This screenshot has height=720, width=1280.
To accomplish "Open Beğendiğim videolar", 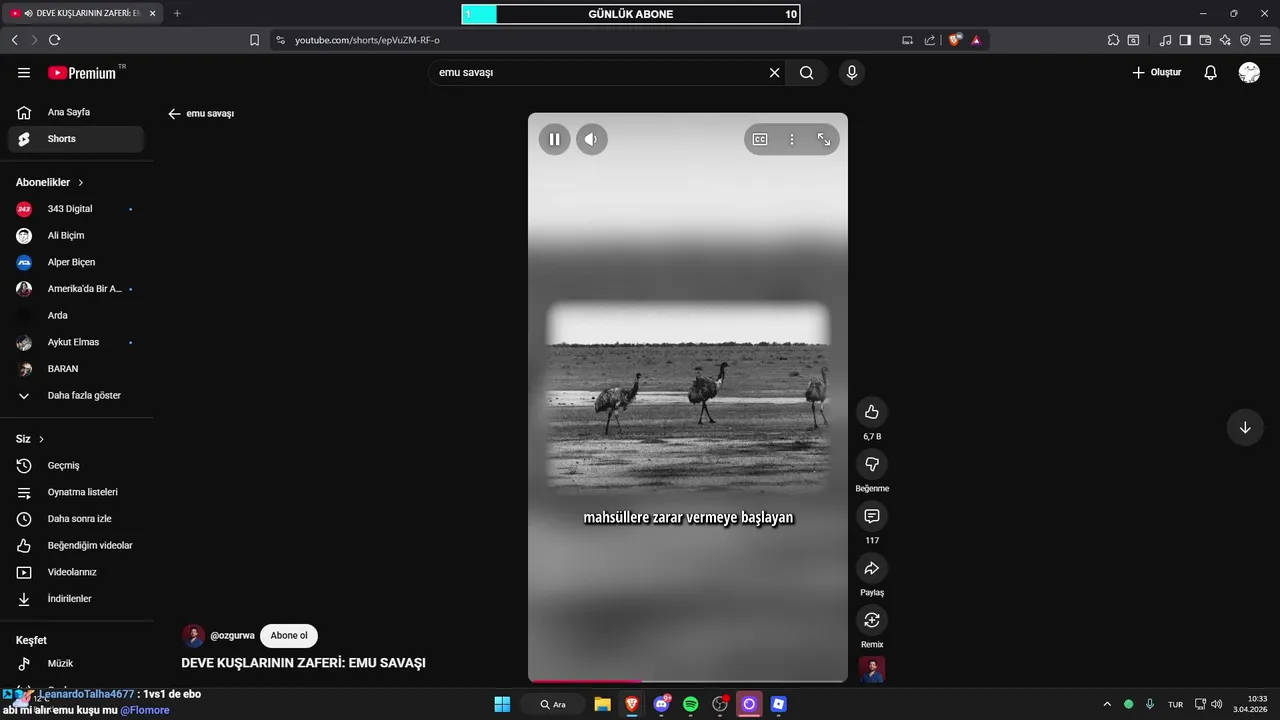I will tap(76, 546).
